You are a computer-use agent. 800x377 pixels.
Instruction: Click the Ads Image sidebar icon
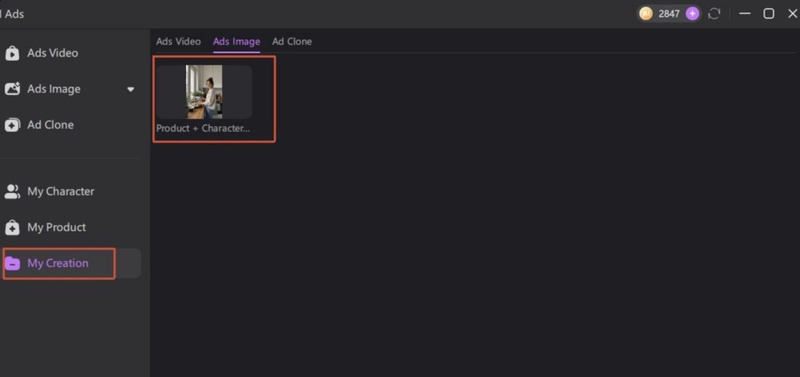(12, 89)
